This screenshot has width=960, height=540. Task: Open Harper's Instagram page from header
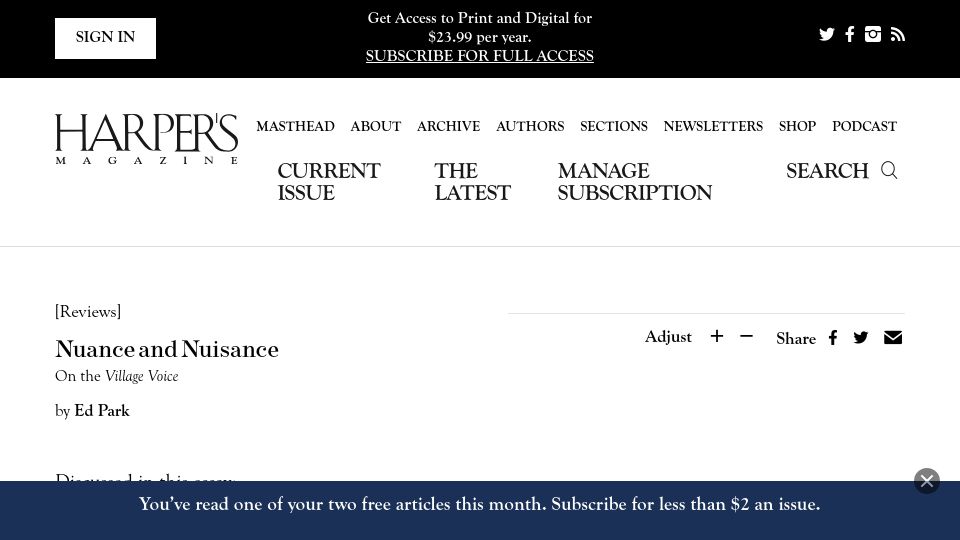click(873, 34)
